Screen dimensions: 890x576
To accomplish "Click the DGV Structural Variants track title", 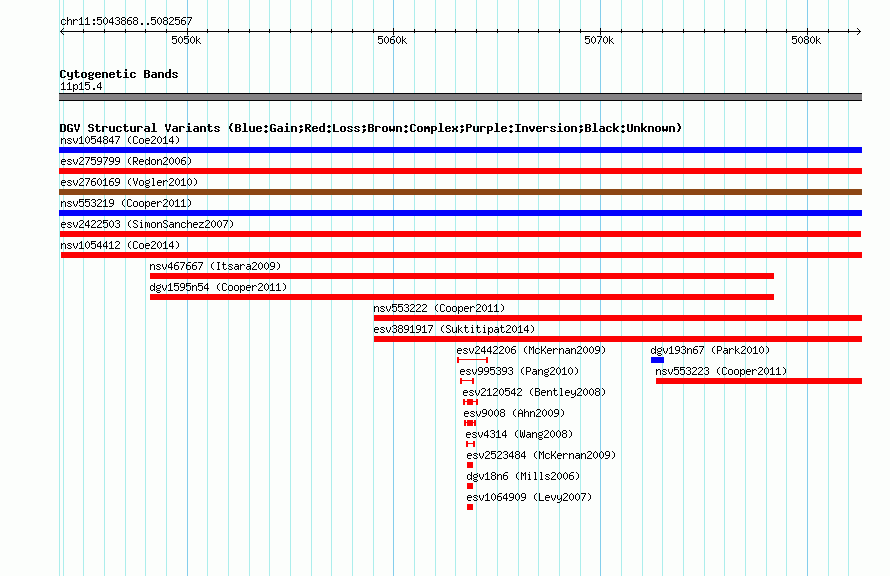I will [x=371, y=128].
